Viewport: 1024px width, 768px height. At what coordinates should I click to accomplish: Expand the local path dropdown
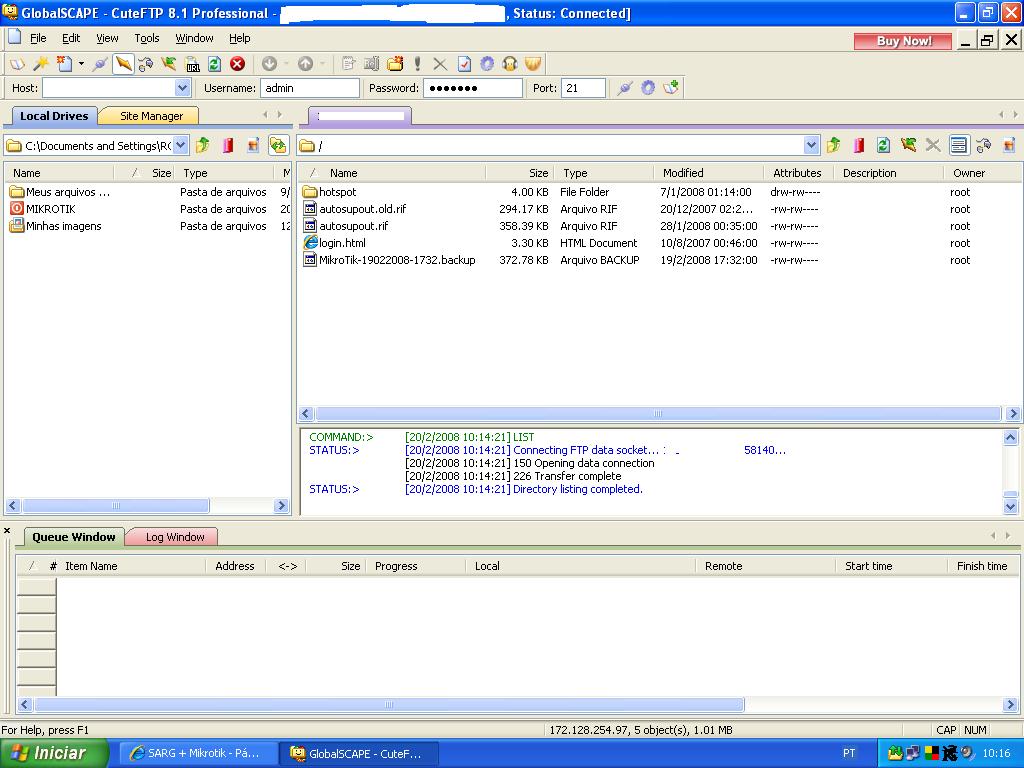(x=181, y=145)
